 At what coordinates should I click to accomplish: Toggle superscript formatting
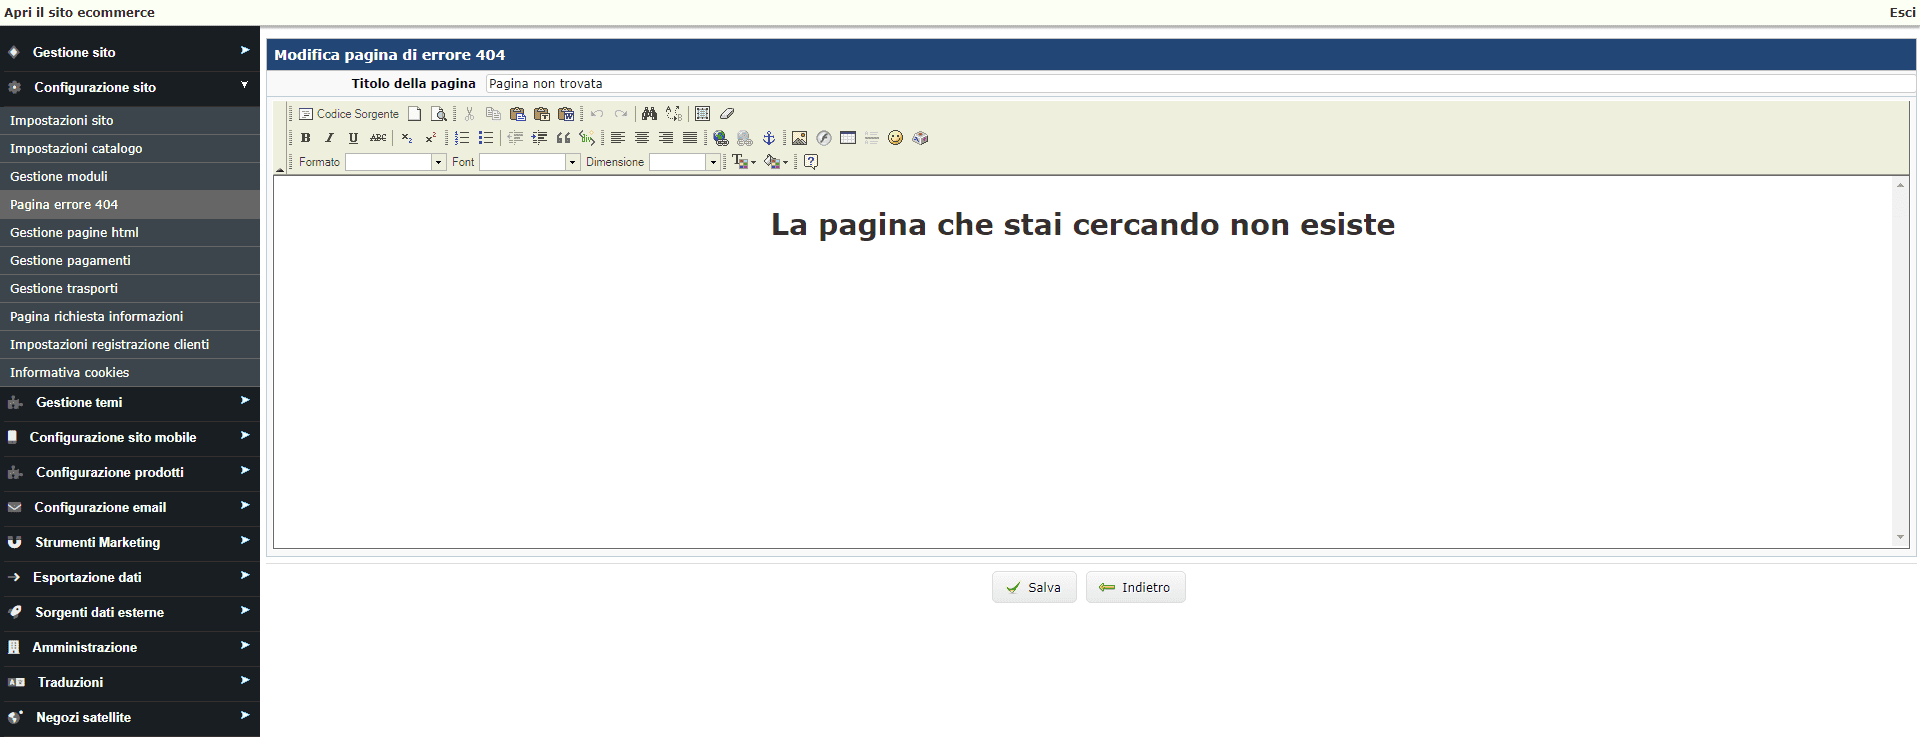(x=431, y=138)
